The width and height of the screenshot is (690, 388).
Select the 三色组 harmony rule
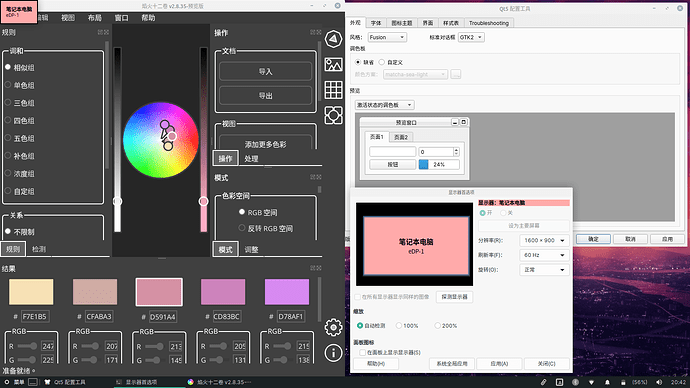pos(19,102)
